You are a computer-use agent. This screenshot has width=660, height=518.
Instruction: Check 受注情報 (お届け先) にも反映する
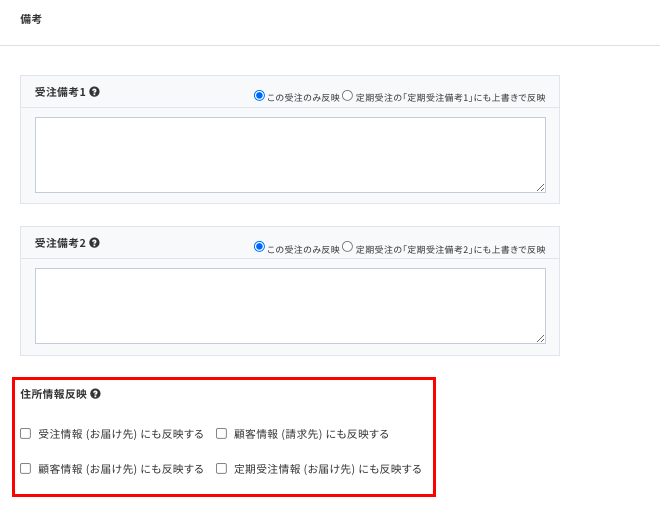(26, 433)
